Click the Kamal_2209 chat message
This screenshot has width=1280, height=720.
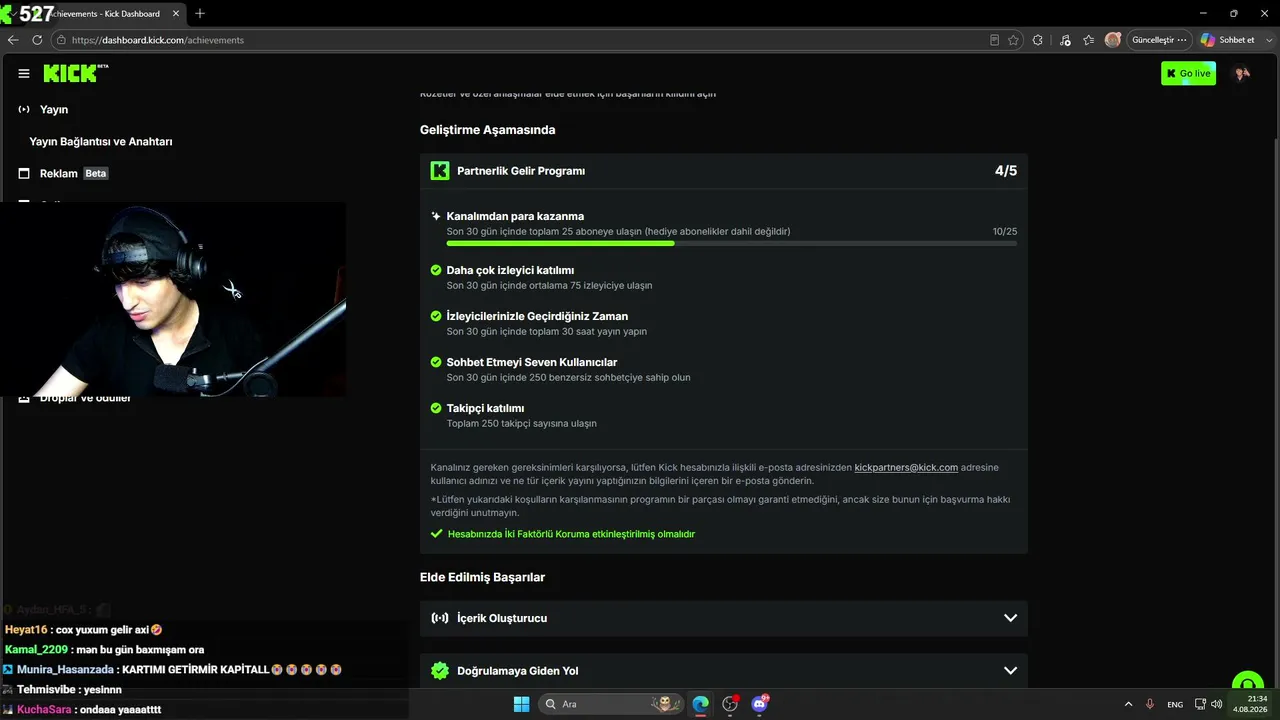pyautogui.click(x=104, y=650)
